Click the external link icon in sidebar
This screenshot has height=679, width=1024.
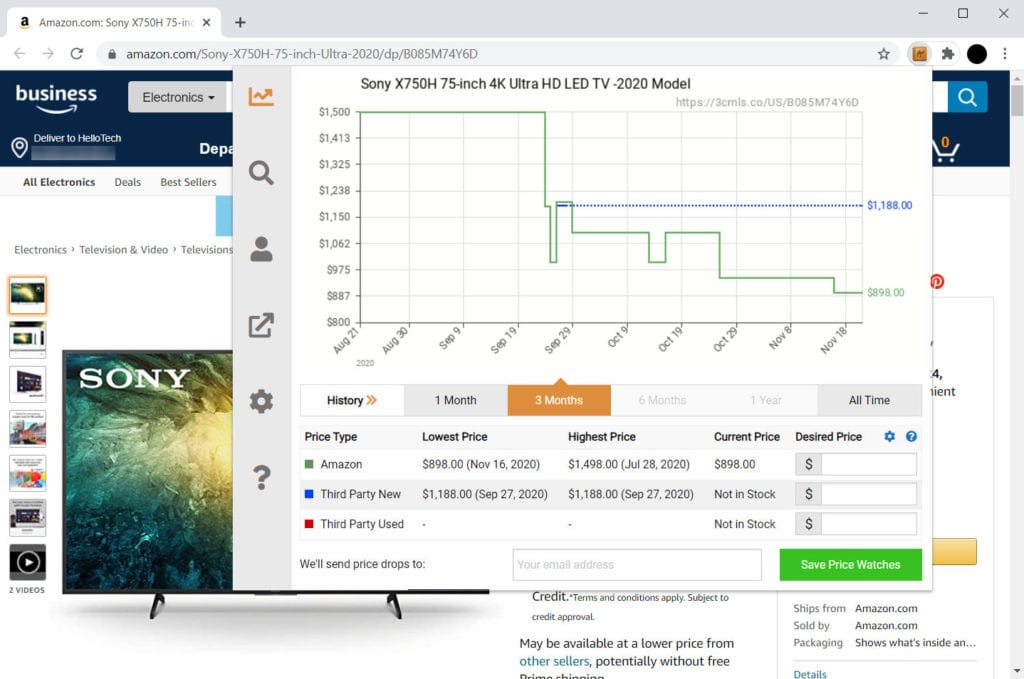pyautogui.click(x=261, y=325)
